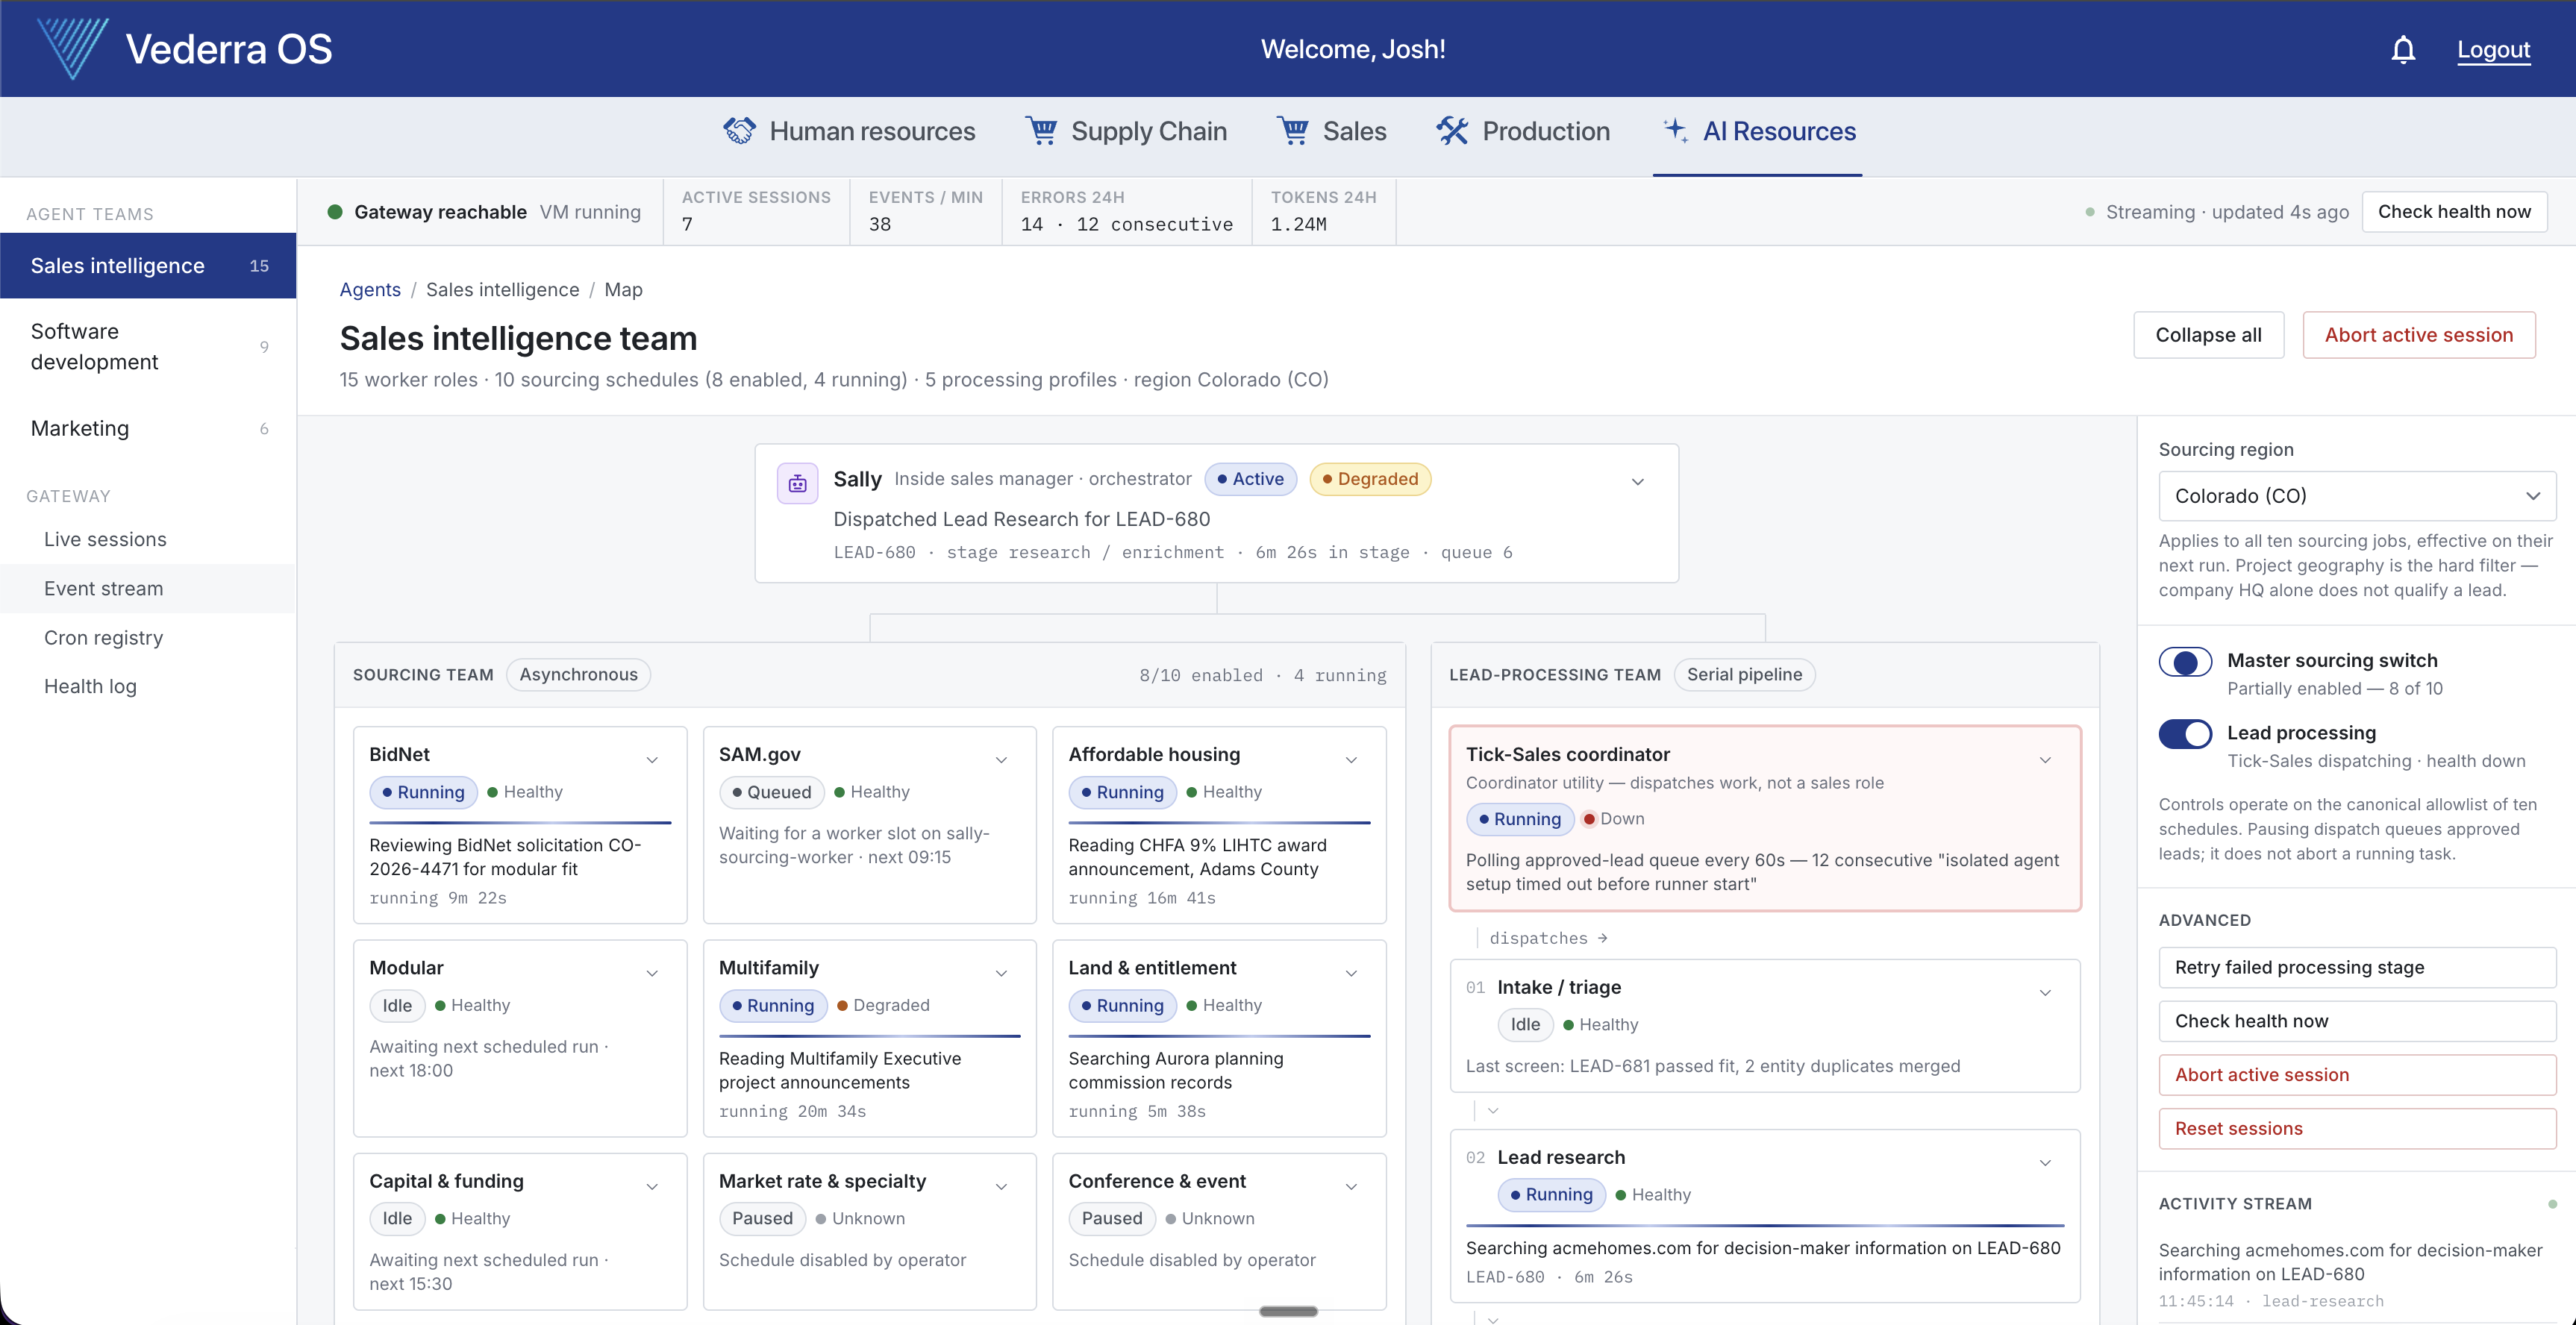Click Abort active session beside Collapse all

tap(2418, 335)
